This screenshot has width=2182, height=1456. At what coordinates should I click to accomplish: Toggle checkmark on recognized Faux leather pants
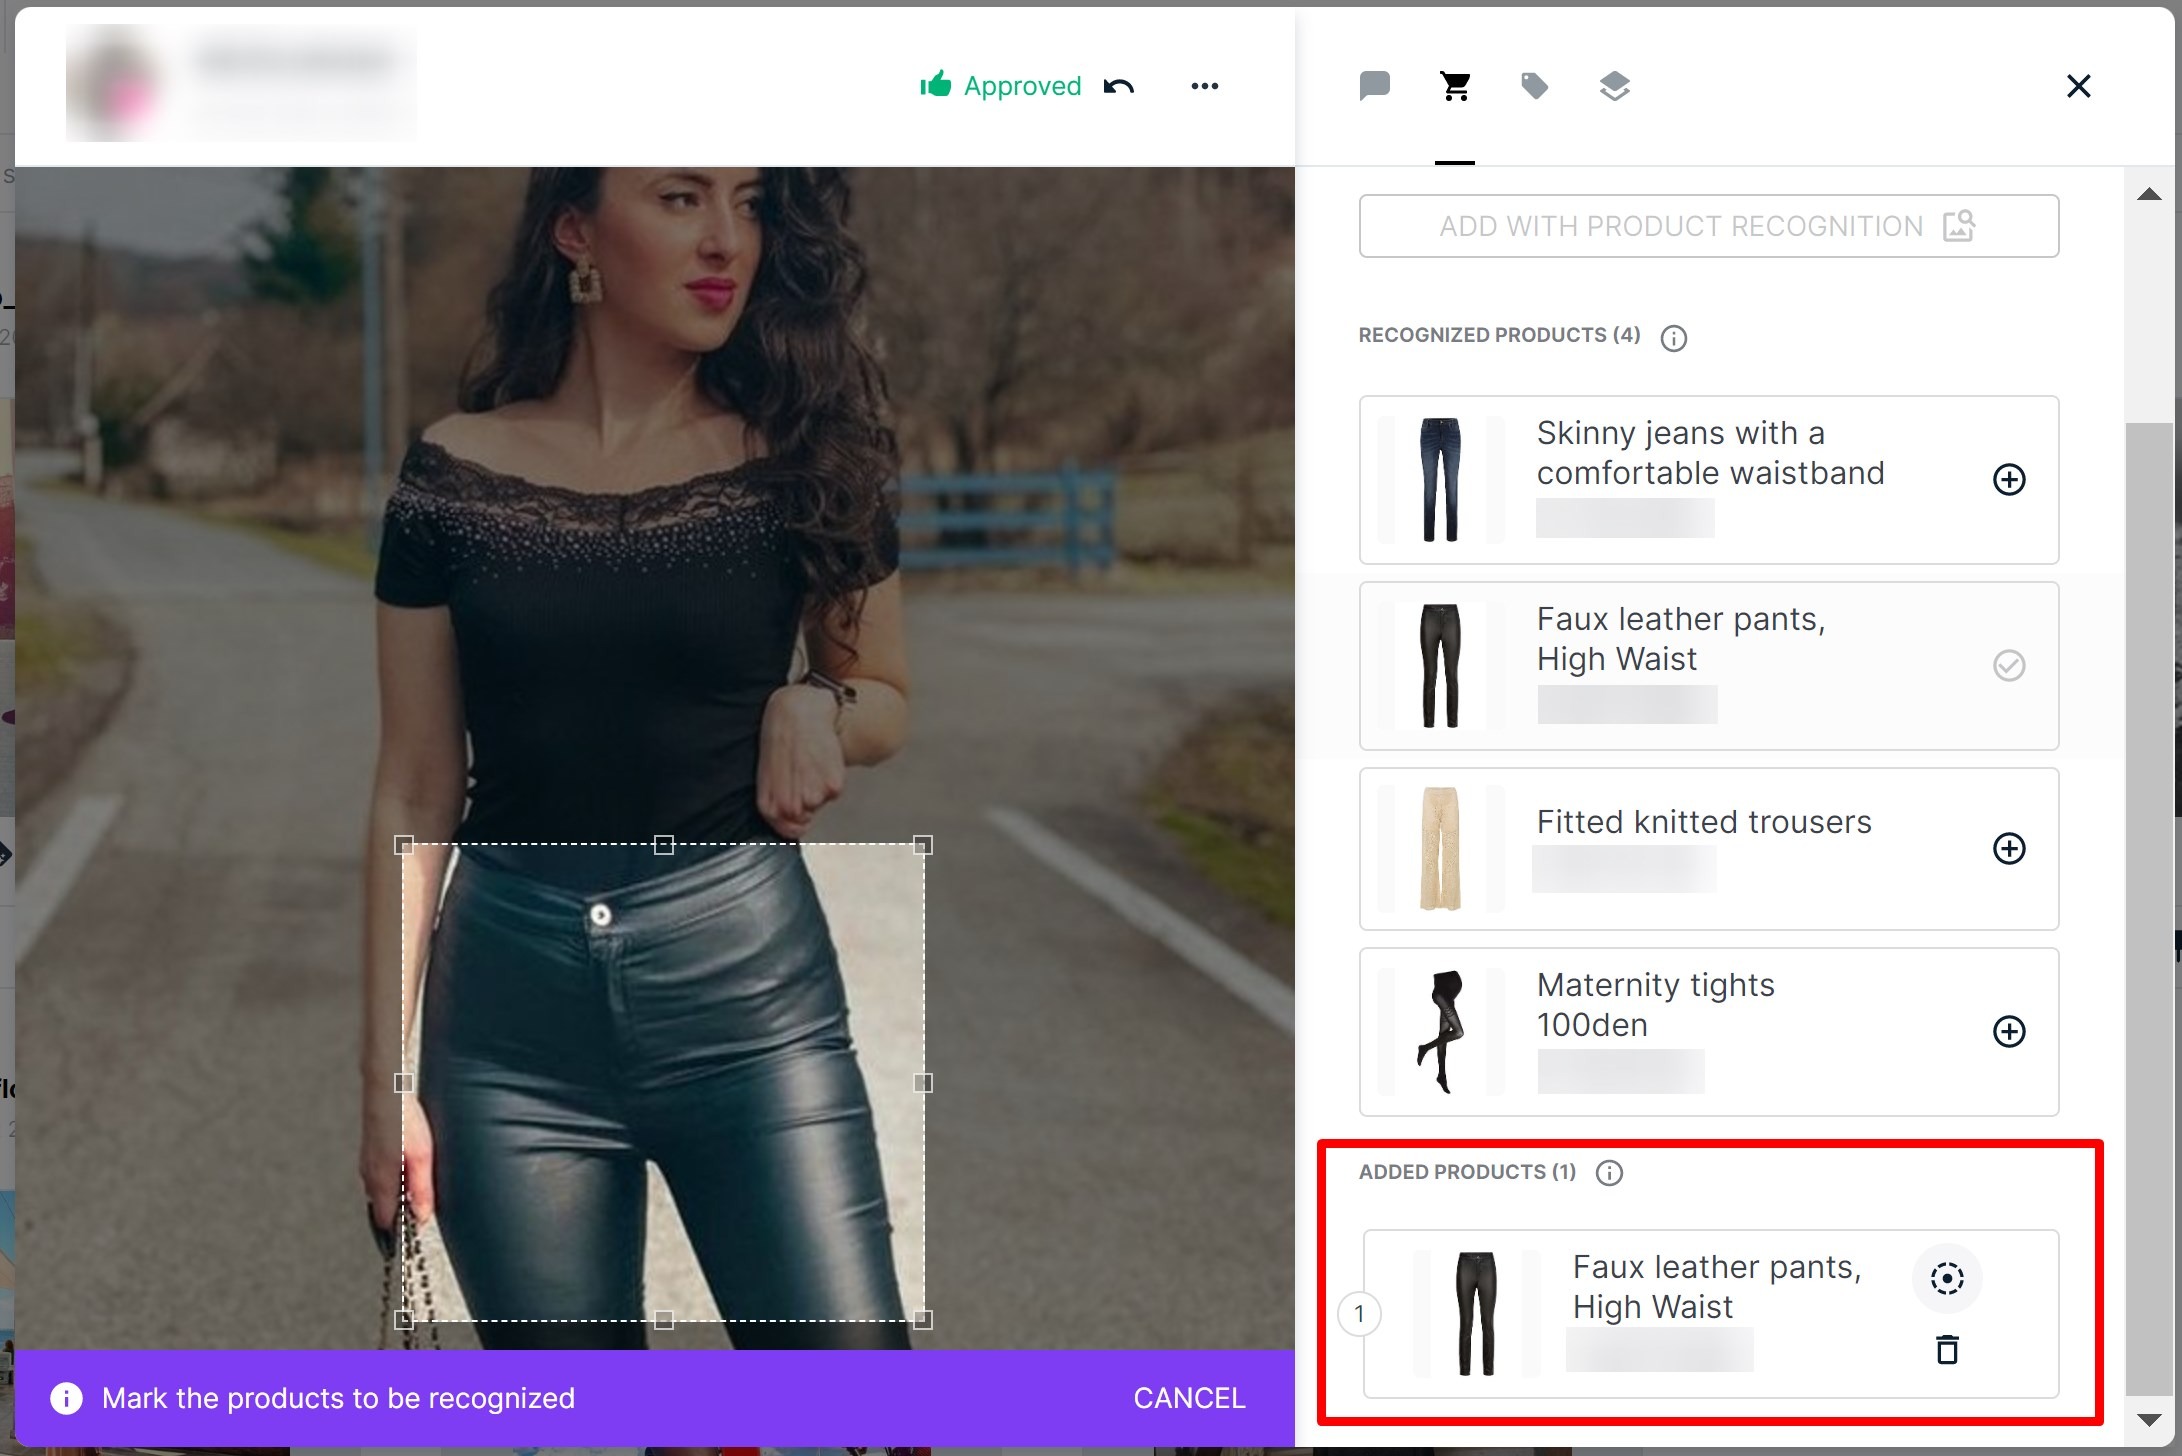click(2009, 665)
